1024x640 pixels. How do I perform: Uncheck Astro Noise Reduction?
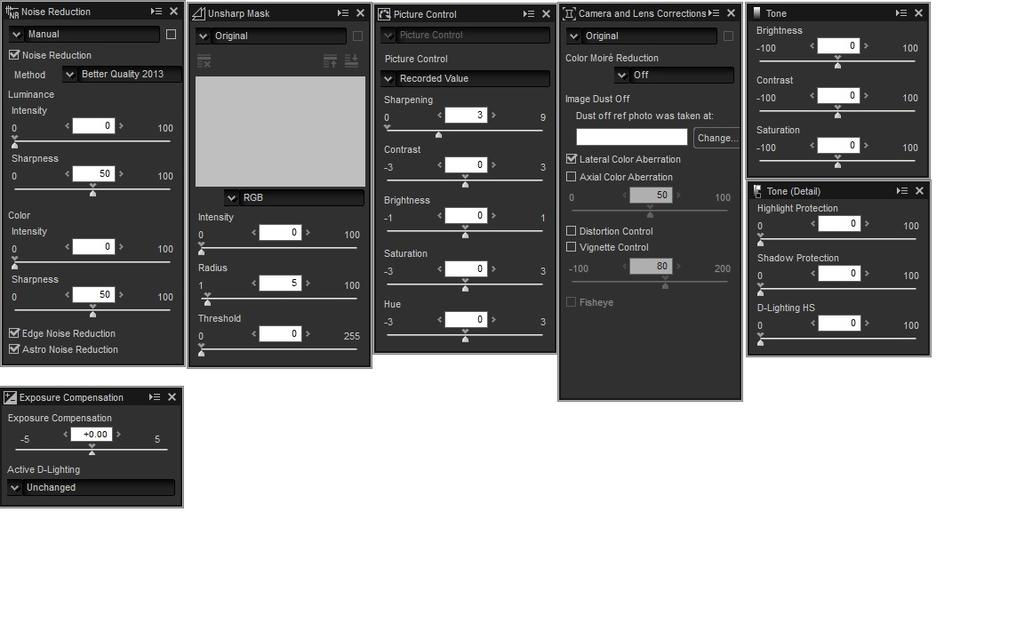(14, 349)
